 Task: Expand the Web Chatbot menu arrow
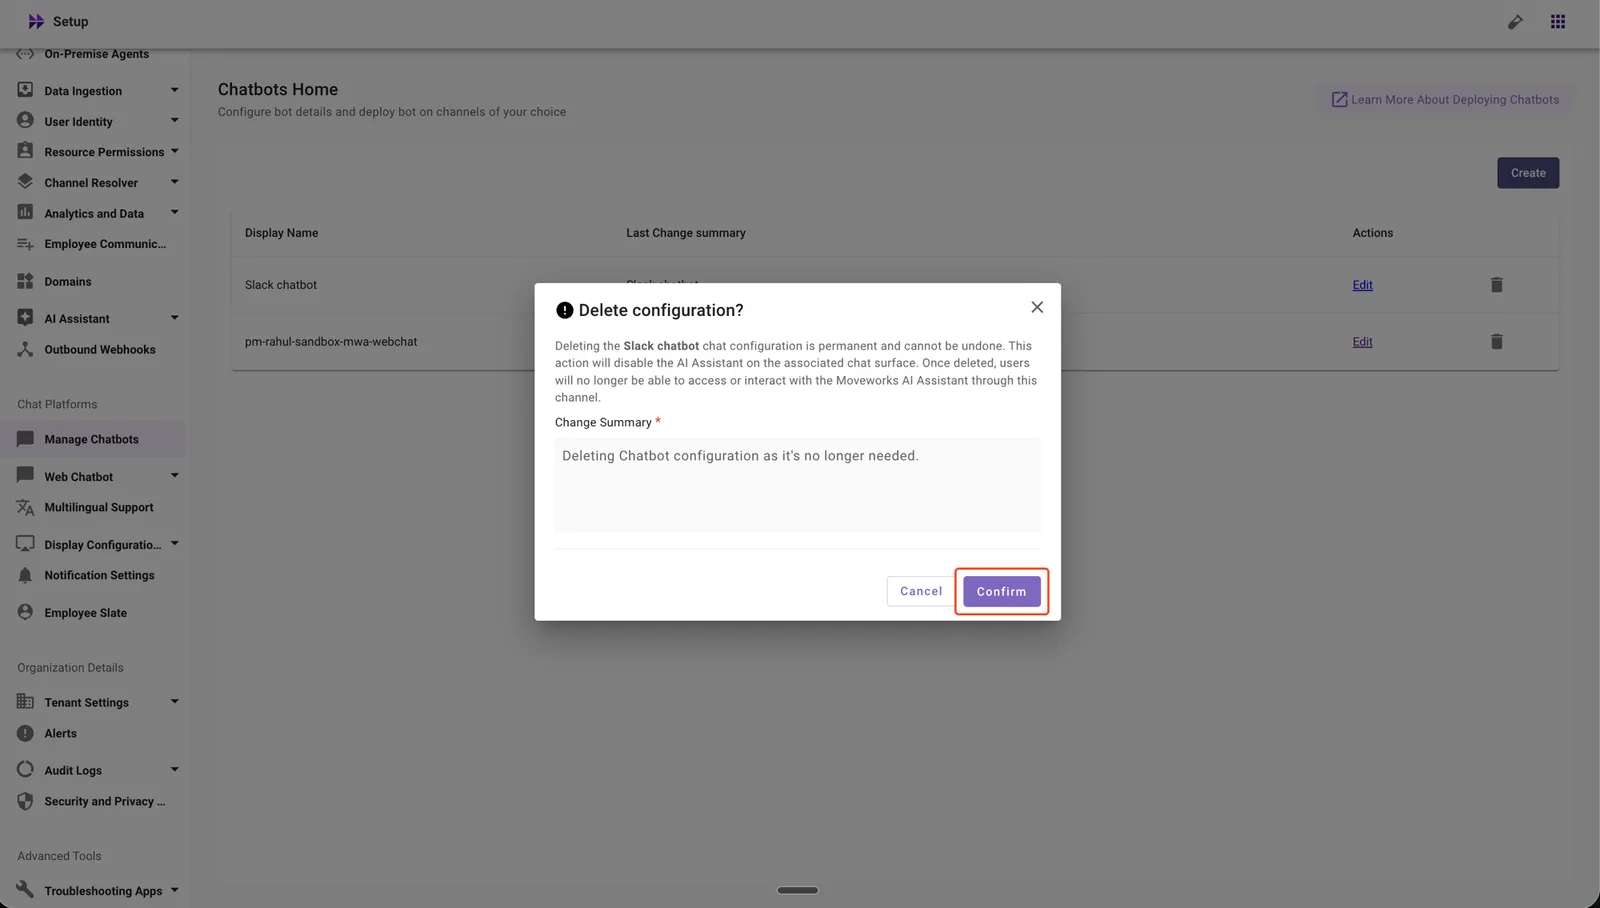point(174,476)
